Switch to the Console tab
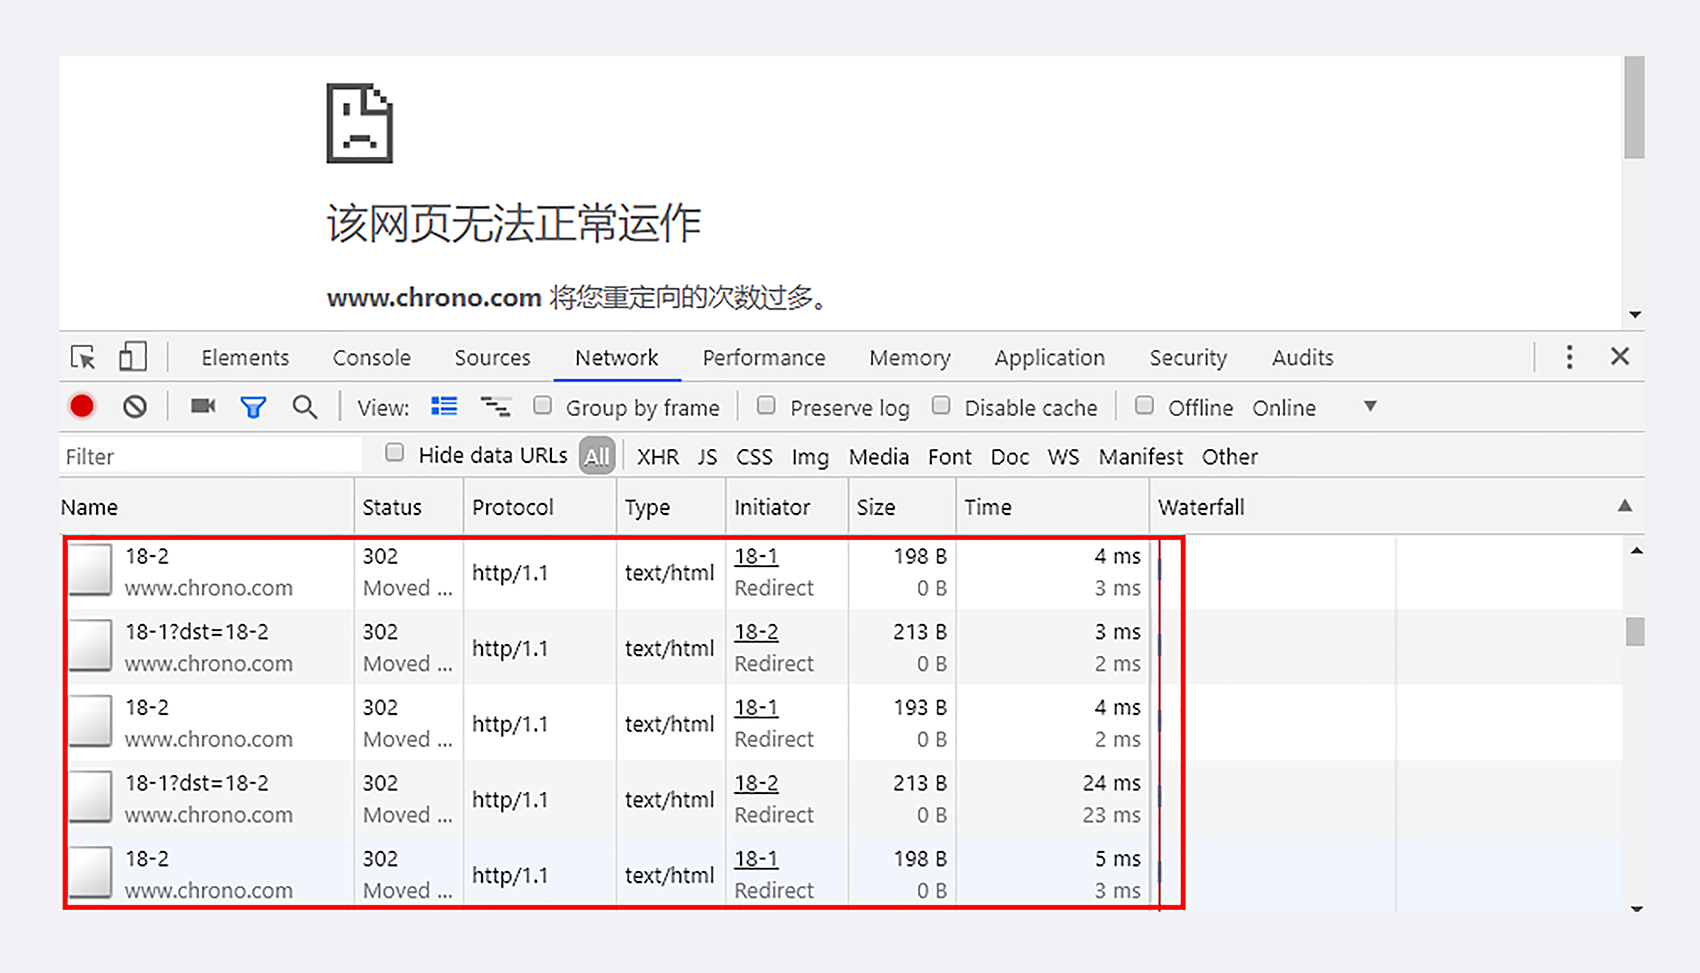 (371, 358)
